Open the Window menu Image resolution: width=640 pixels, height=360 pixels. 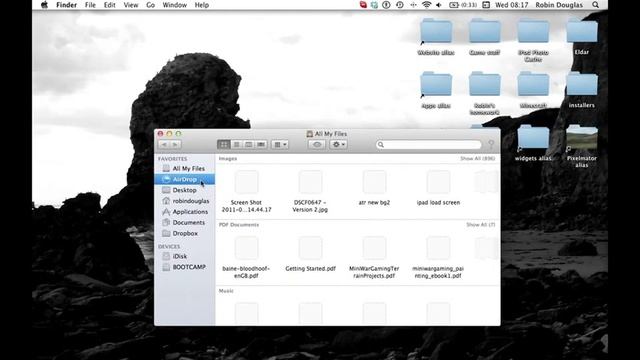pos(174,5)
